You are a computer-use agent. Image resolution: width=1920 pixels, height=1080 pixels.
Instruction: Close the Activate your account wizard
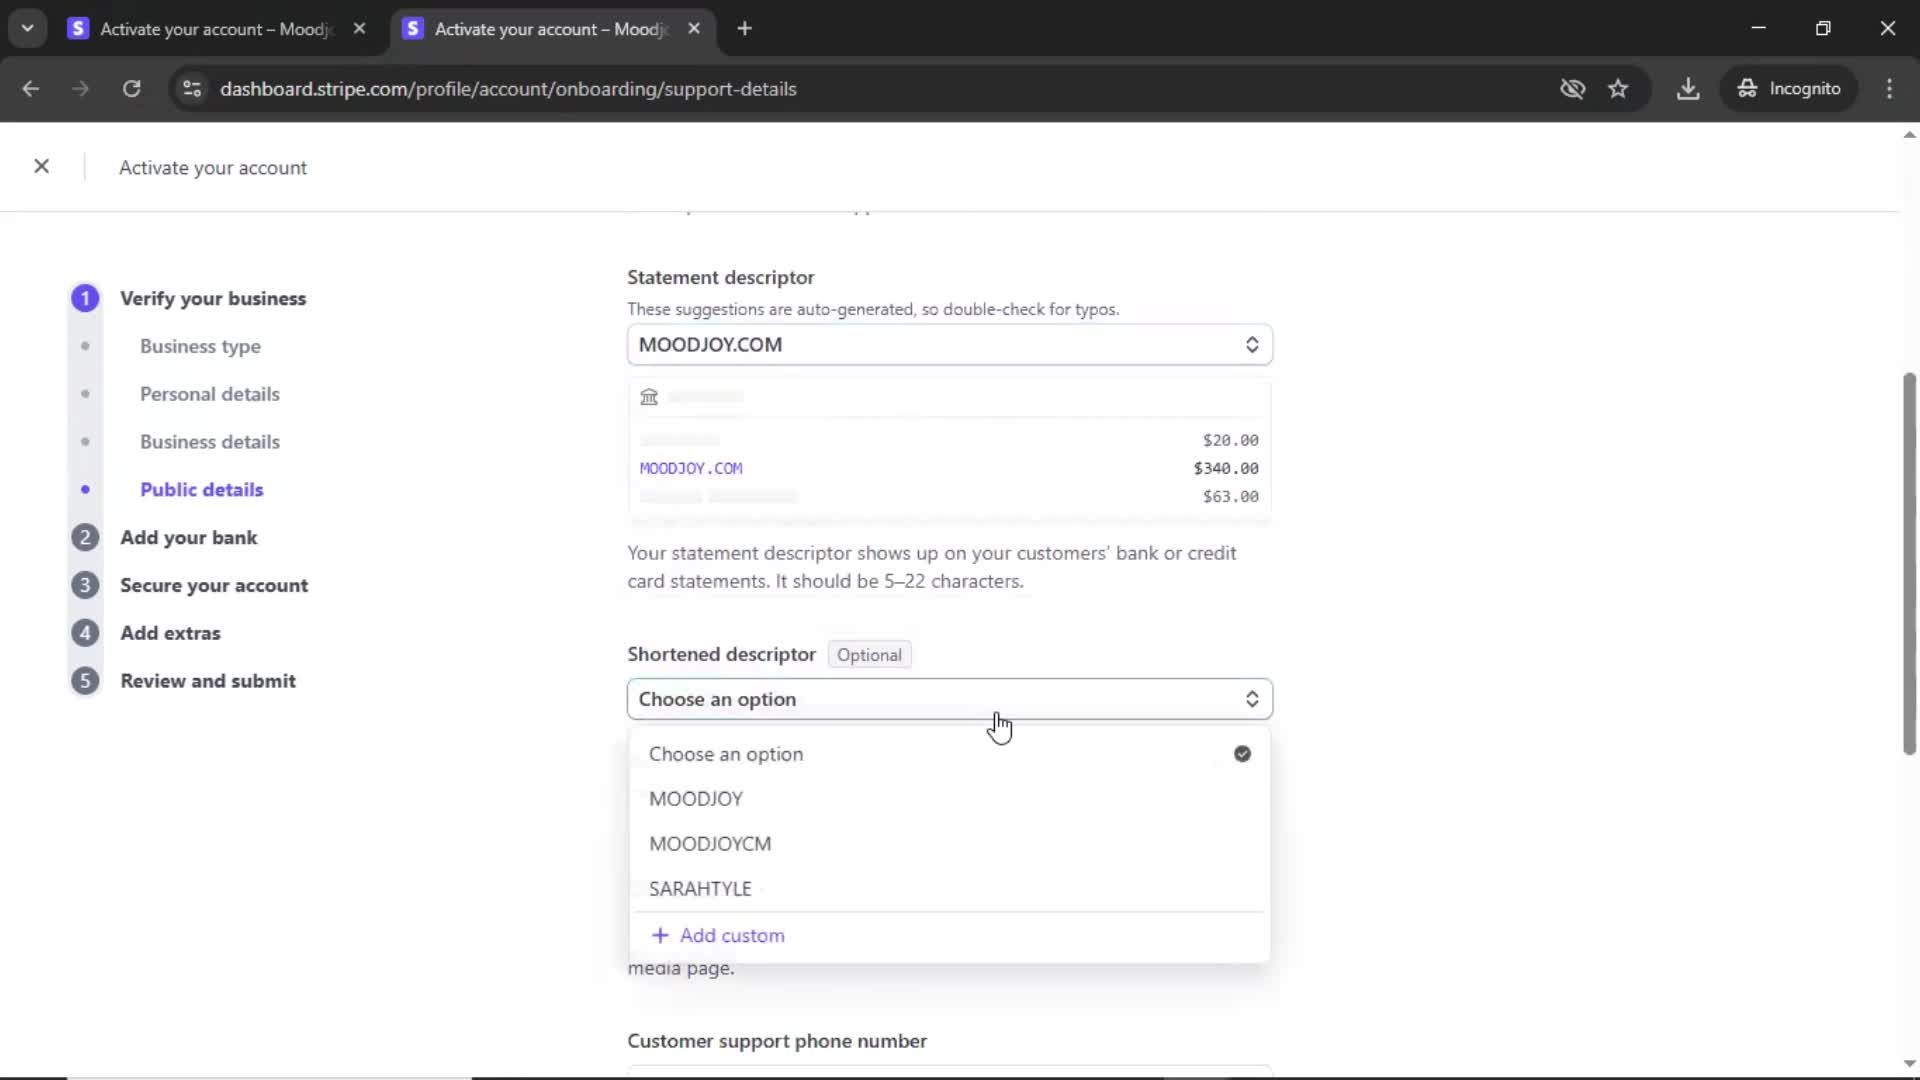tap(41, 167)
